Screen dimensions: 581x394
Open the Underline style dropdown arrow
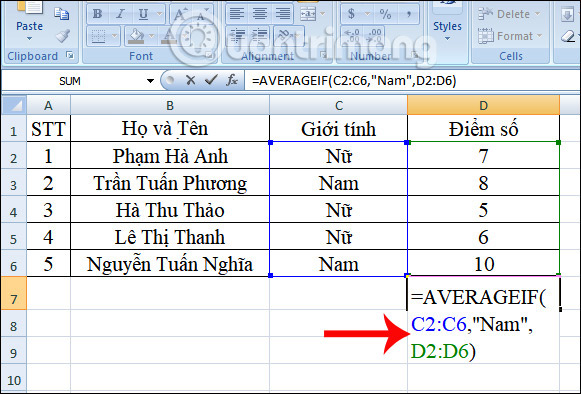tap(160, 14)
